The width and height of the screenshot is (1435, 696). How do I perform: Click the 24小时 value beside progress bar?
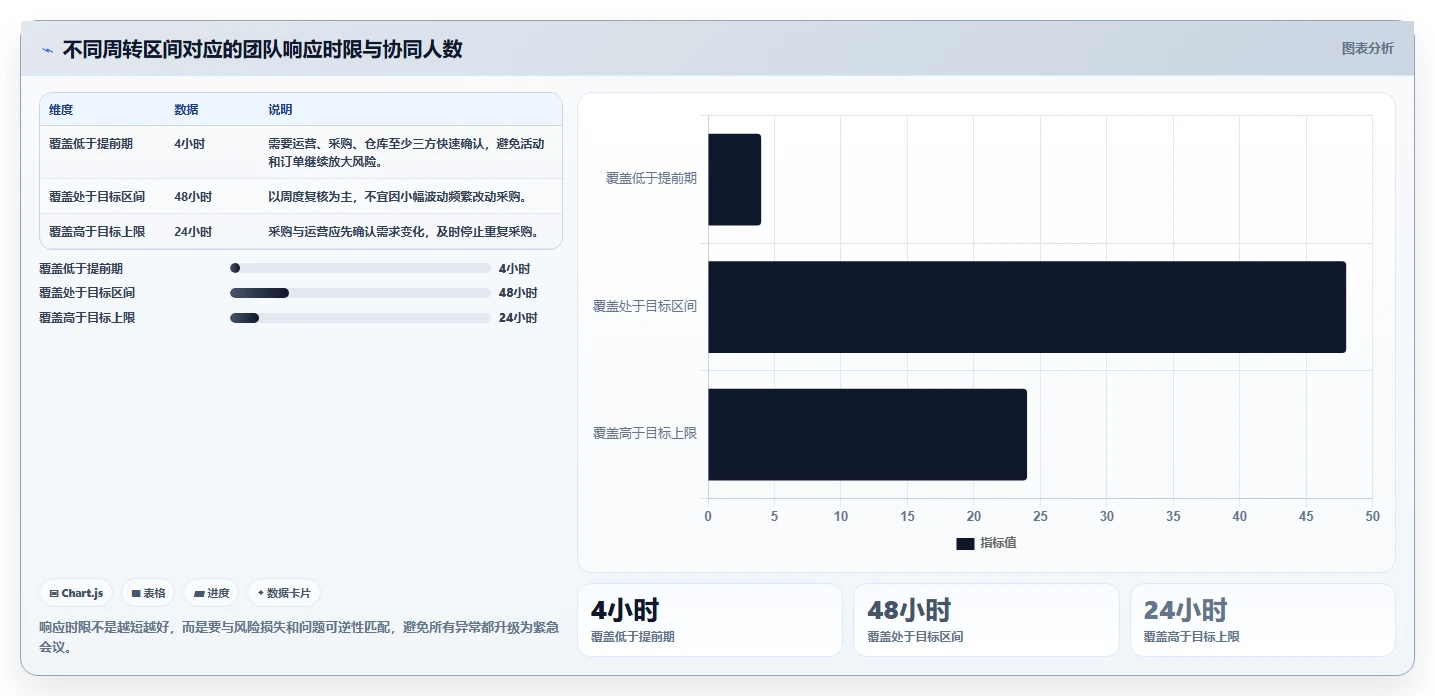coord(518,318)
